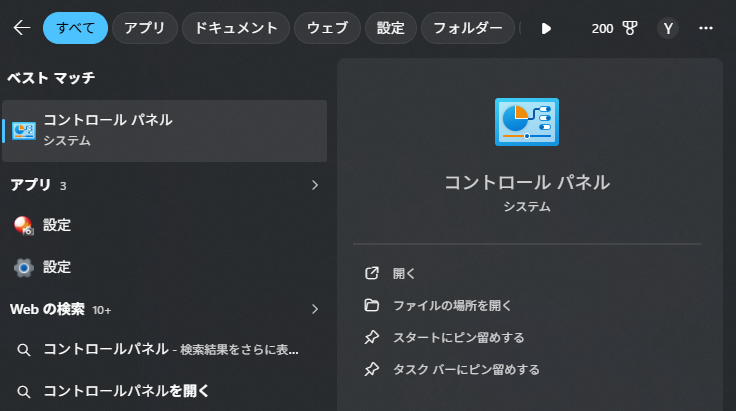Click スタートにピン留めする action
The image size is (736, 411).
(x=459, y=338)
